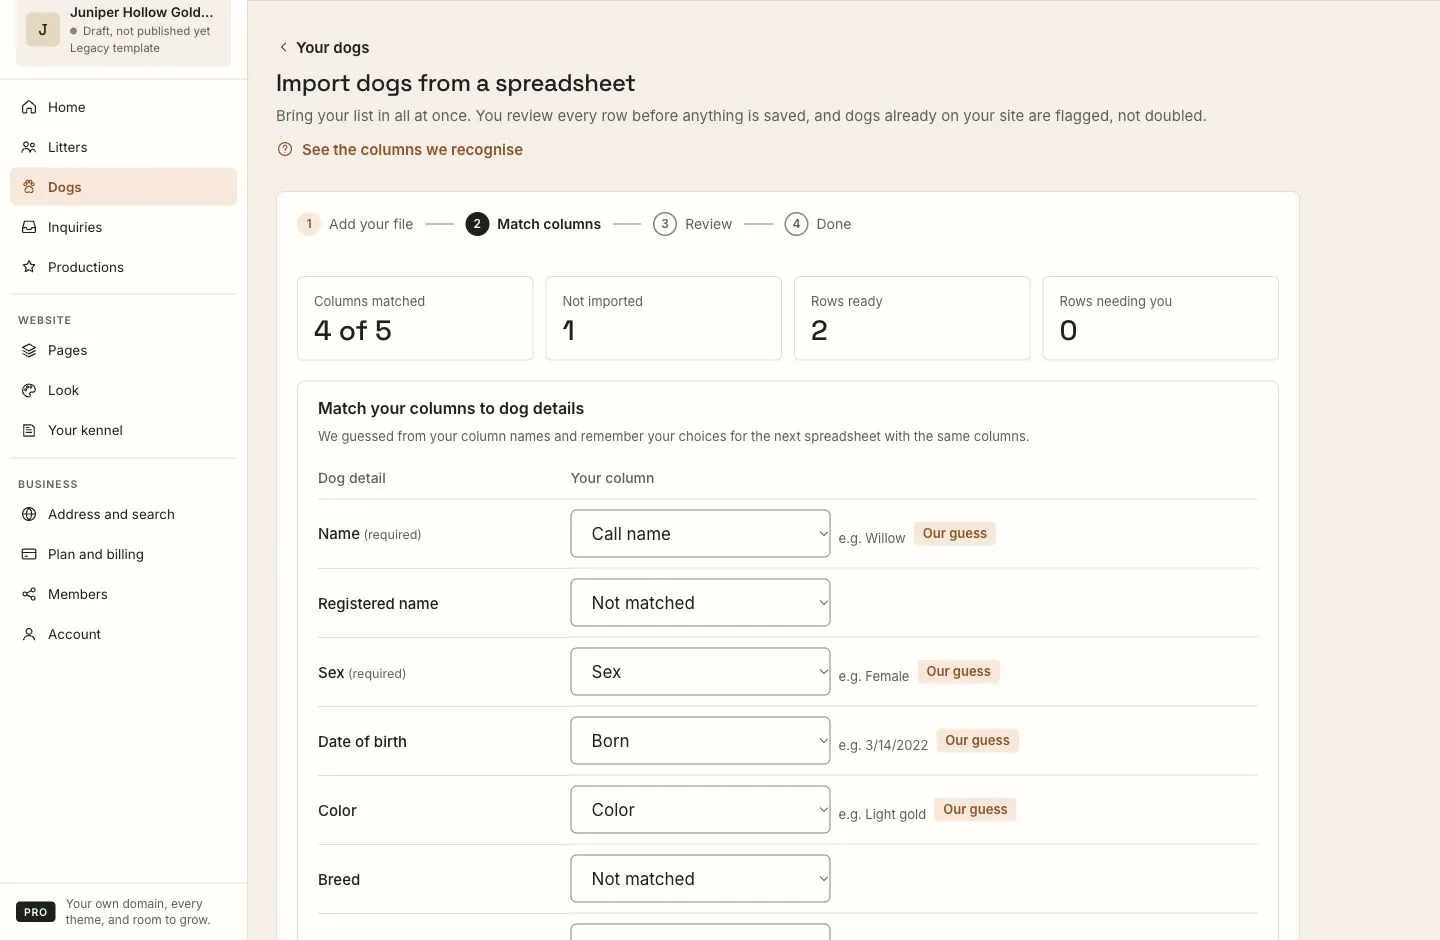Click the Our guess badge in Sex row
Image resolution: width=1440 pixels, height=940 pixels.
(x=958, y=672)
